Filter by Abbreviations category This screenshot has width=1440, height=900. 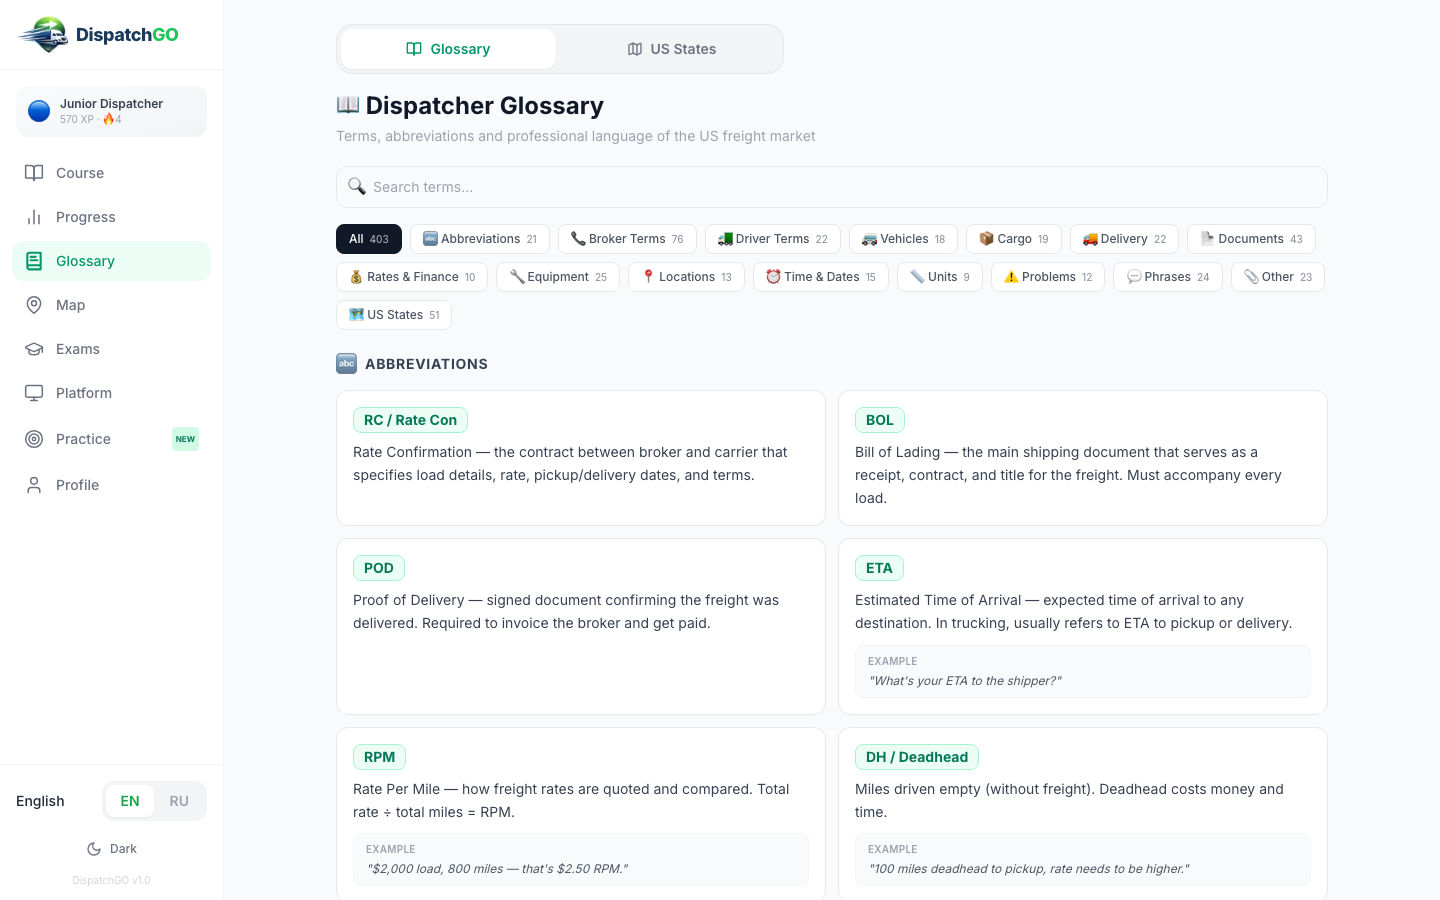(x=480, y=239)
